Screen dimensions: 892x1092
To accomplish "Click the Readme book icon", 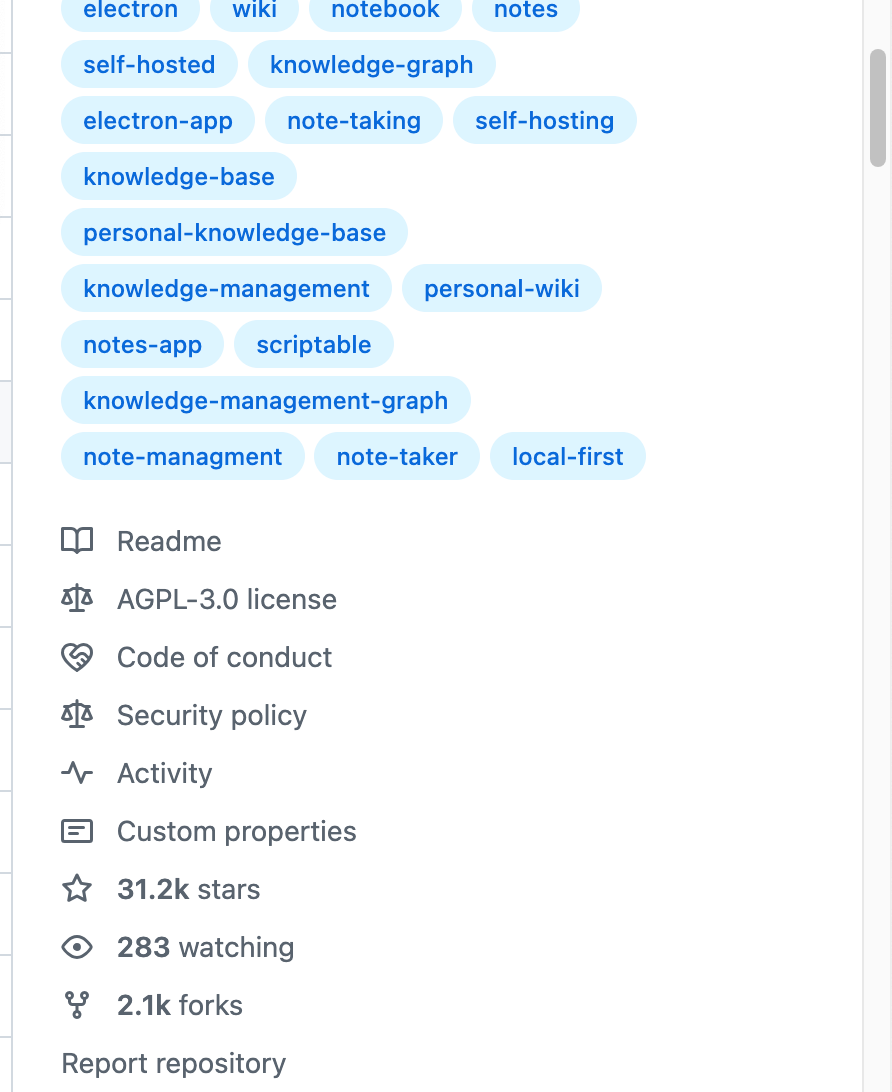I will (77, 541).
